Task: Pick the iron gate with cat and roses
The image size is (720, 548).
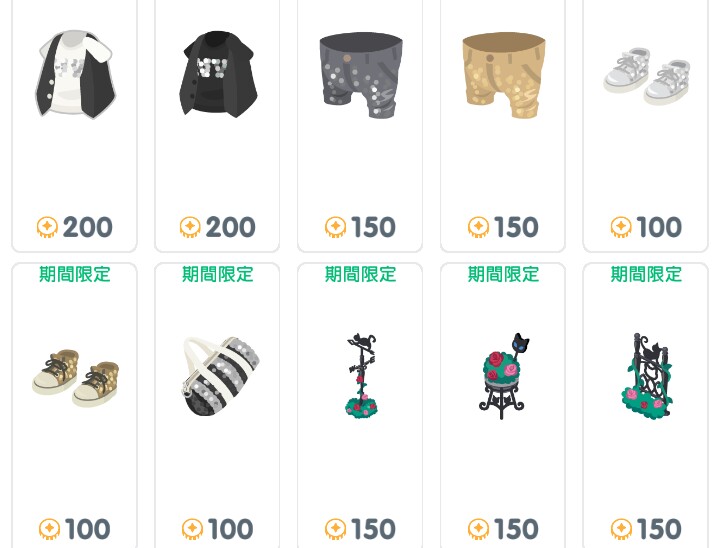Action: click(647, 375)
